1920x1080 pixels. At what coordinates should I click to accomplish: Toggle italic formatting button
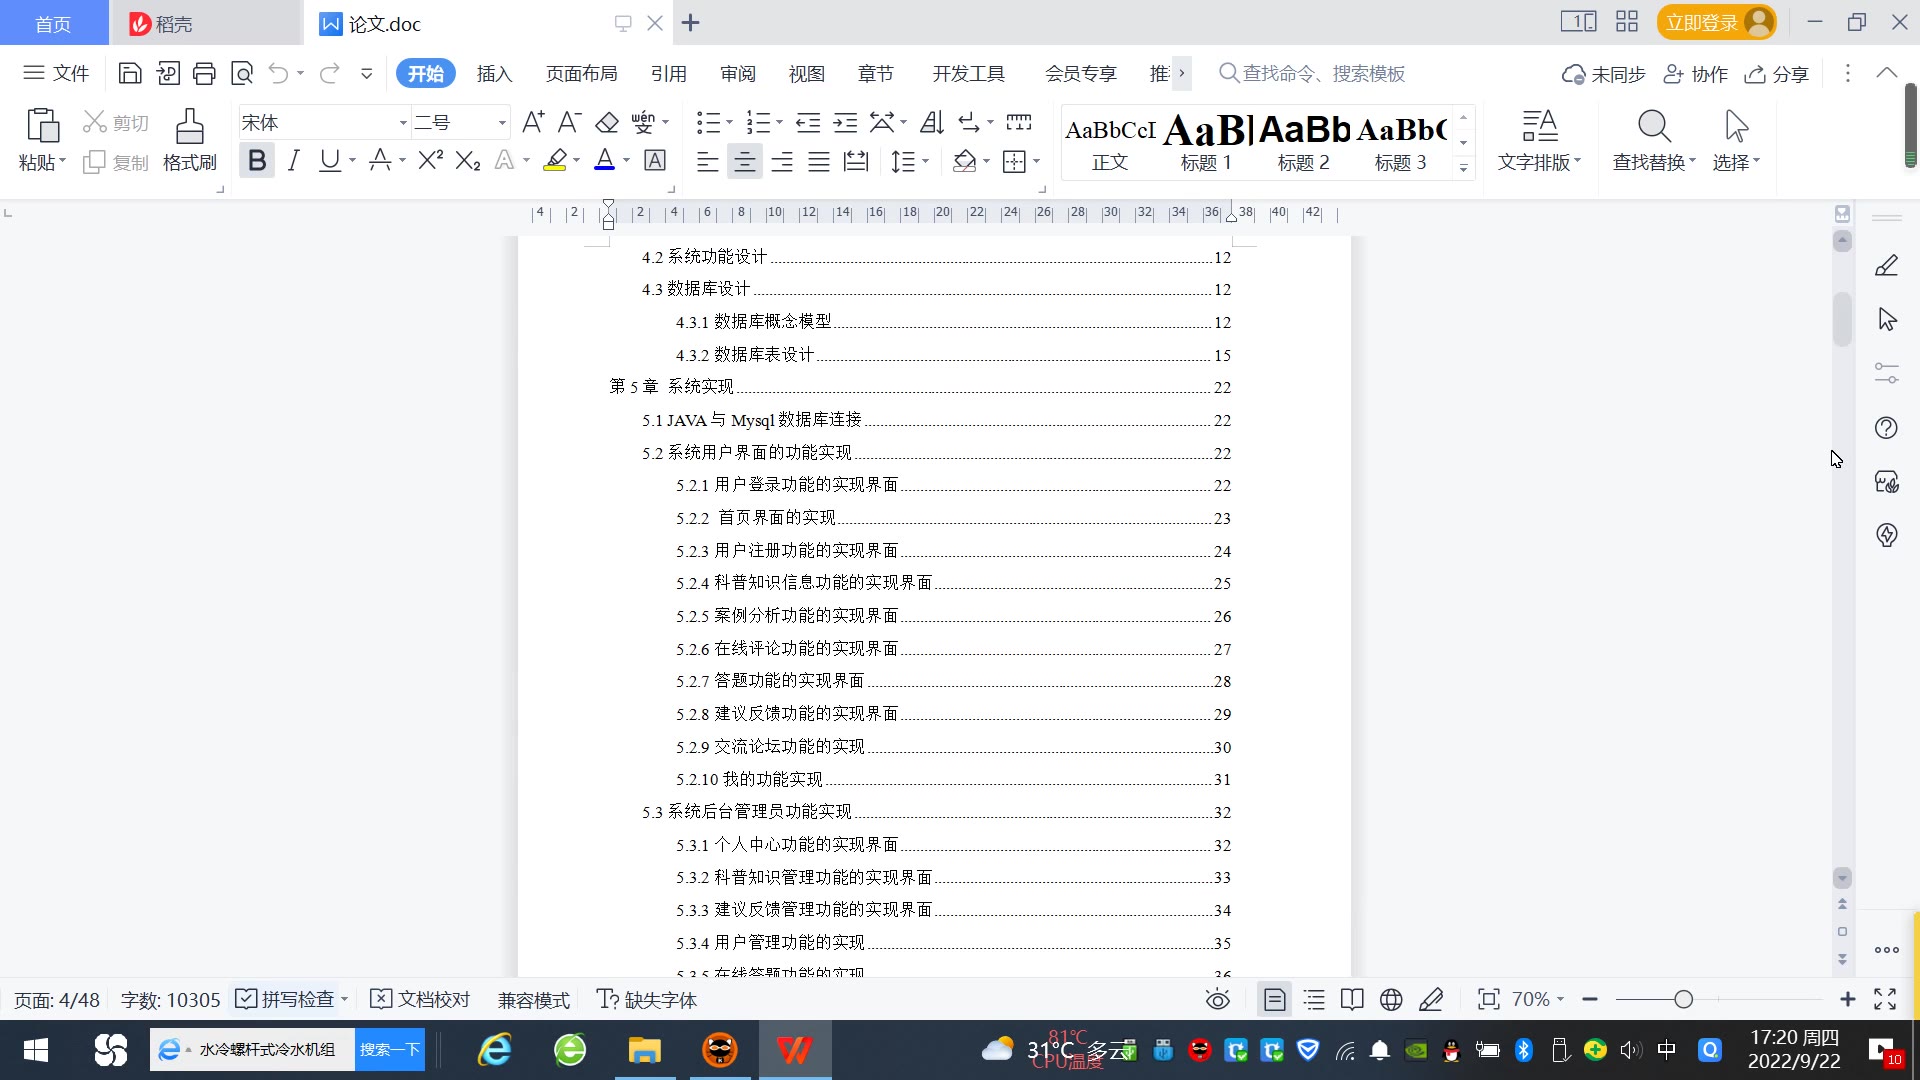[293, 160]
